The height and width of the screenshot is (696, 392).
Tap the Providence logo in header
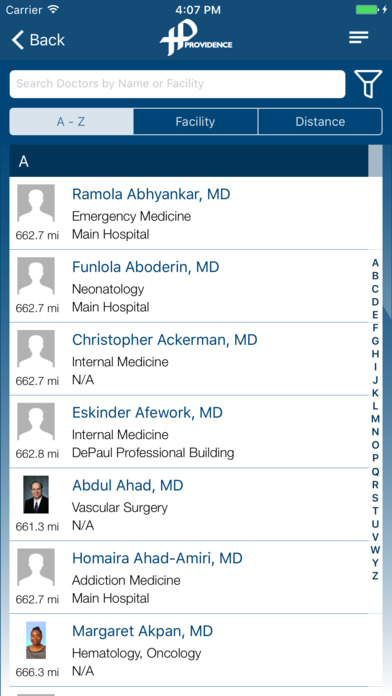tap(196, 38)
